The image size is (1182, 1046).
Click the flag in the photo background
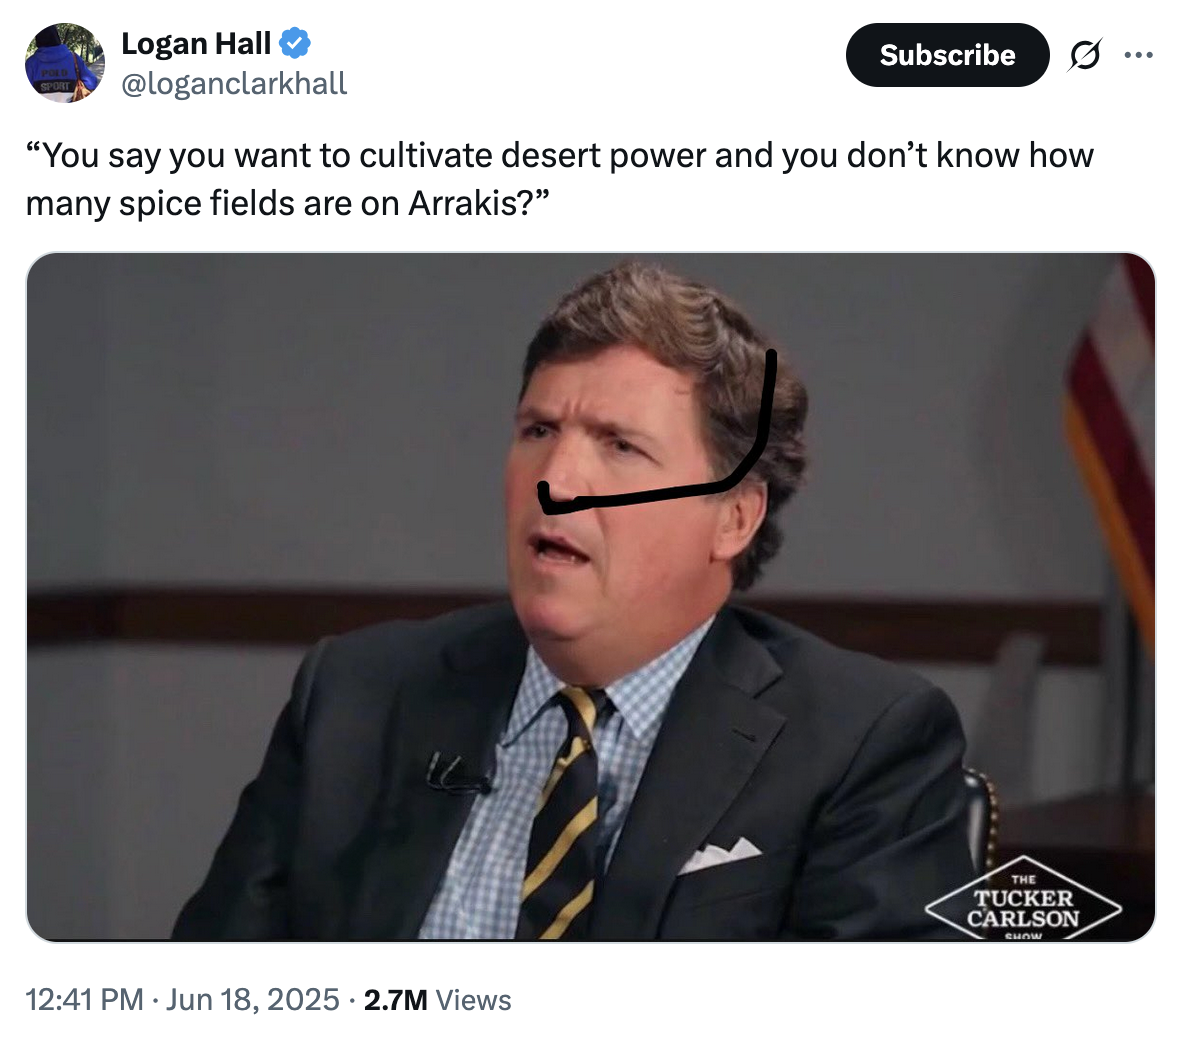tap(1109, 422)
